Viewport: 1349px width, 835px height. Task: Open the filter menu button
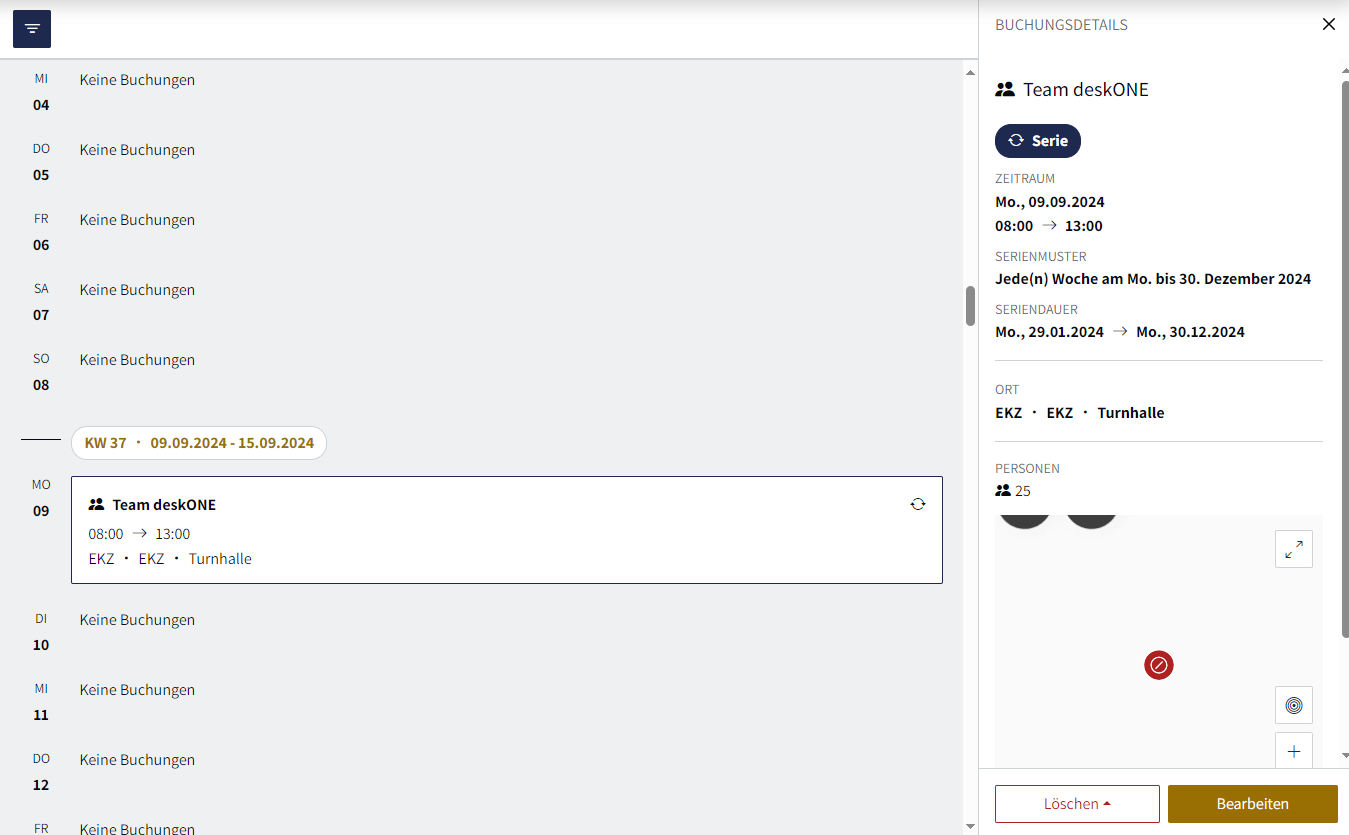point(32,28)
